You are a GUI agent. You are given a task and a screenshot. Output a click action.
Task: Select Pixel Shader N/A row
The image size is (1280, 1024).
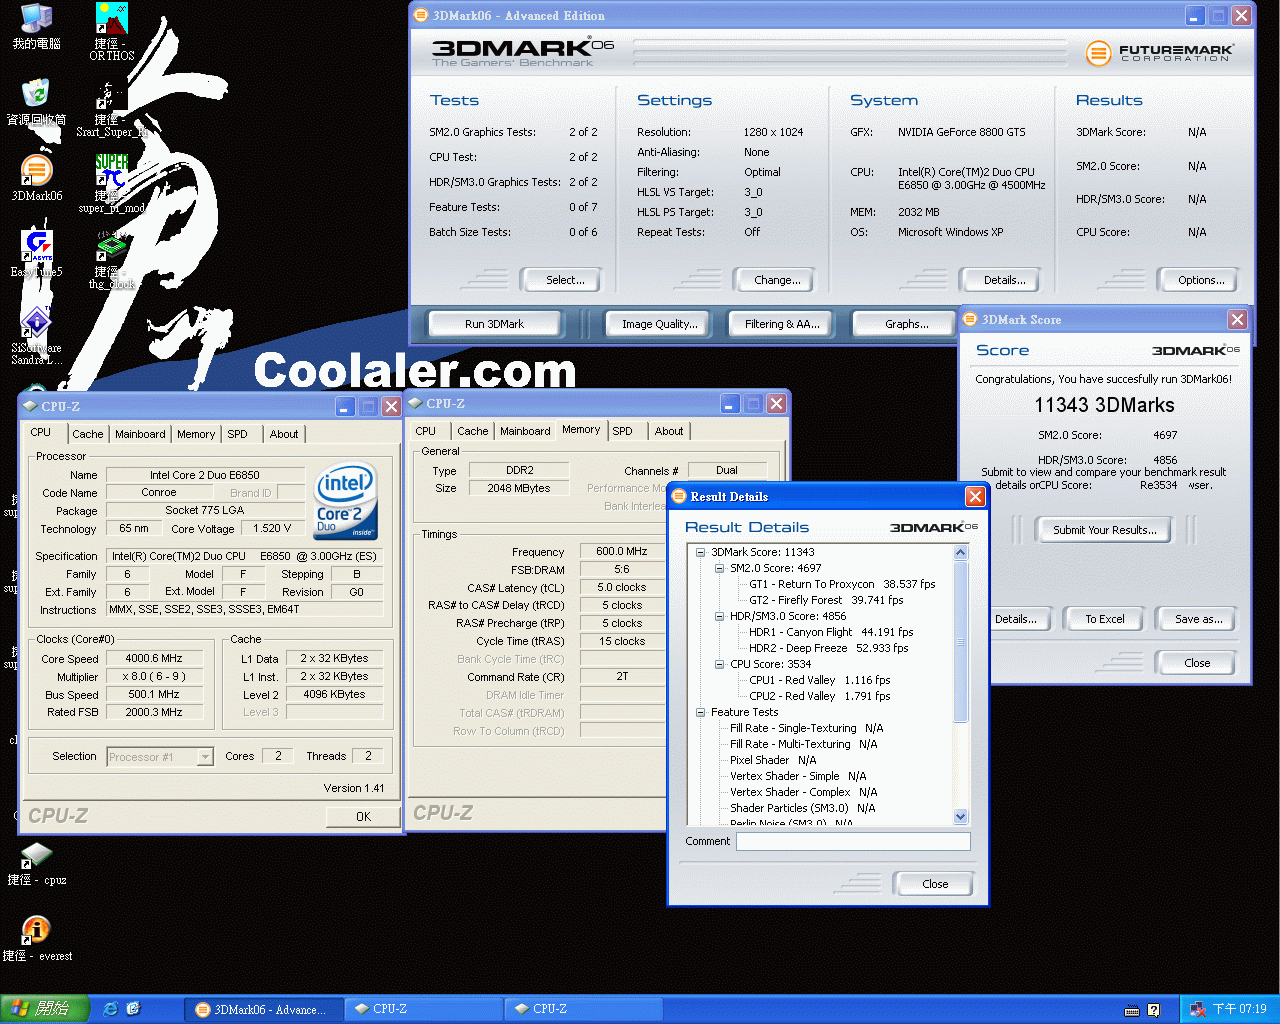tap(773, 761)
